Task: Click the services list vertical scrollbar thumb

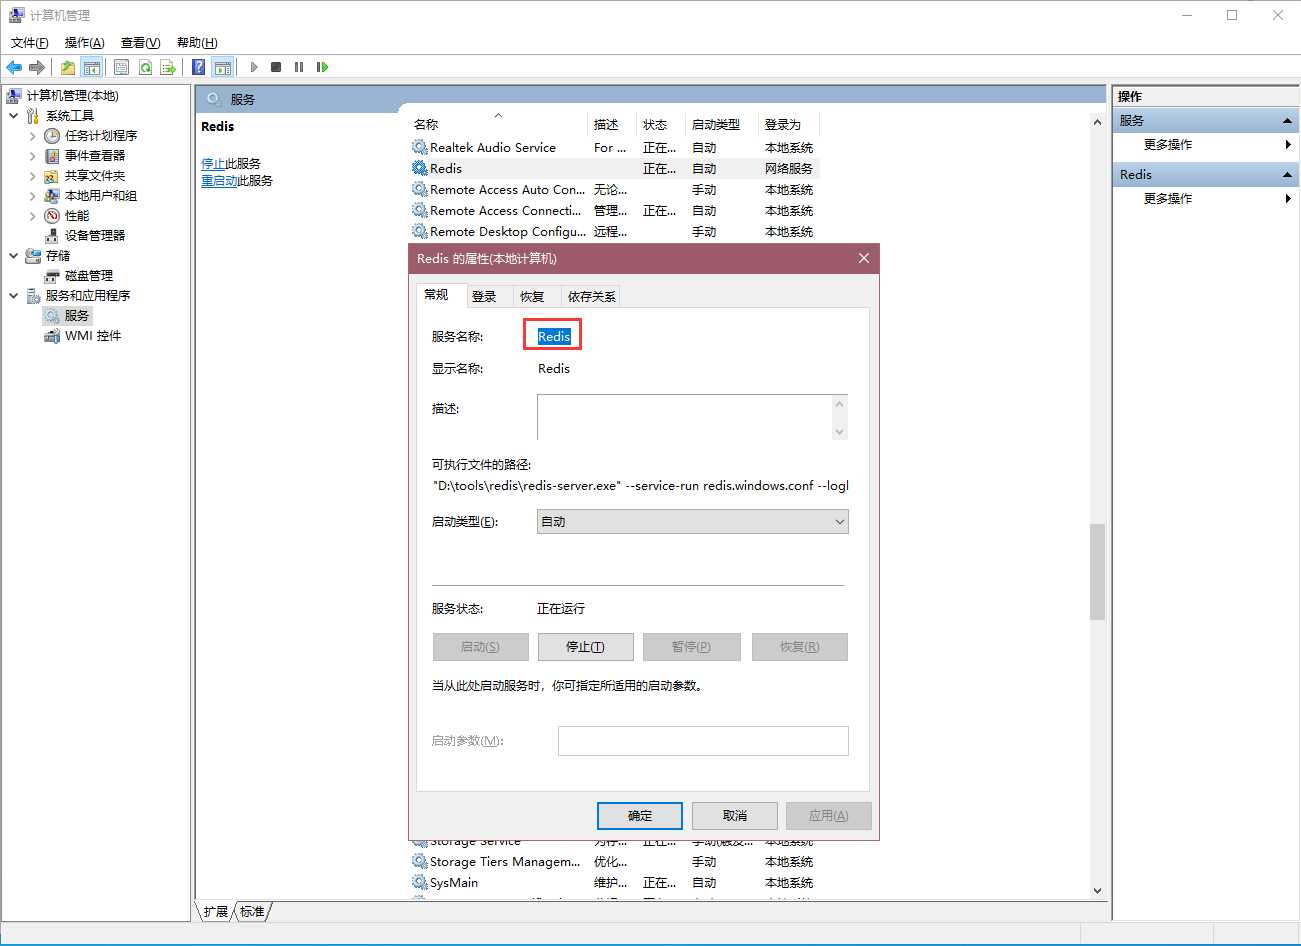Action: [x=1097, y=571]
